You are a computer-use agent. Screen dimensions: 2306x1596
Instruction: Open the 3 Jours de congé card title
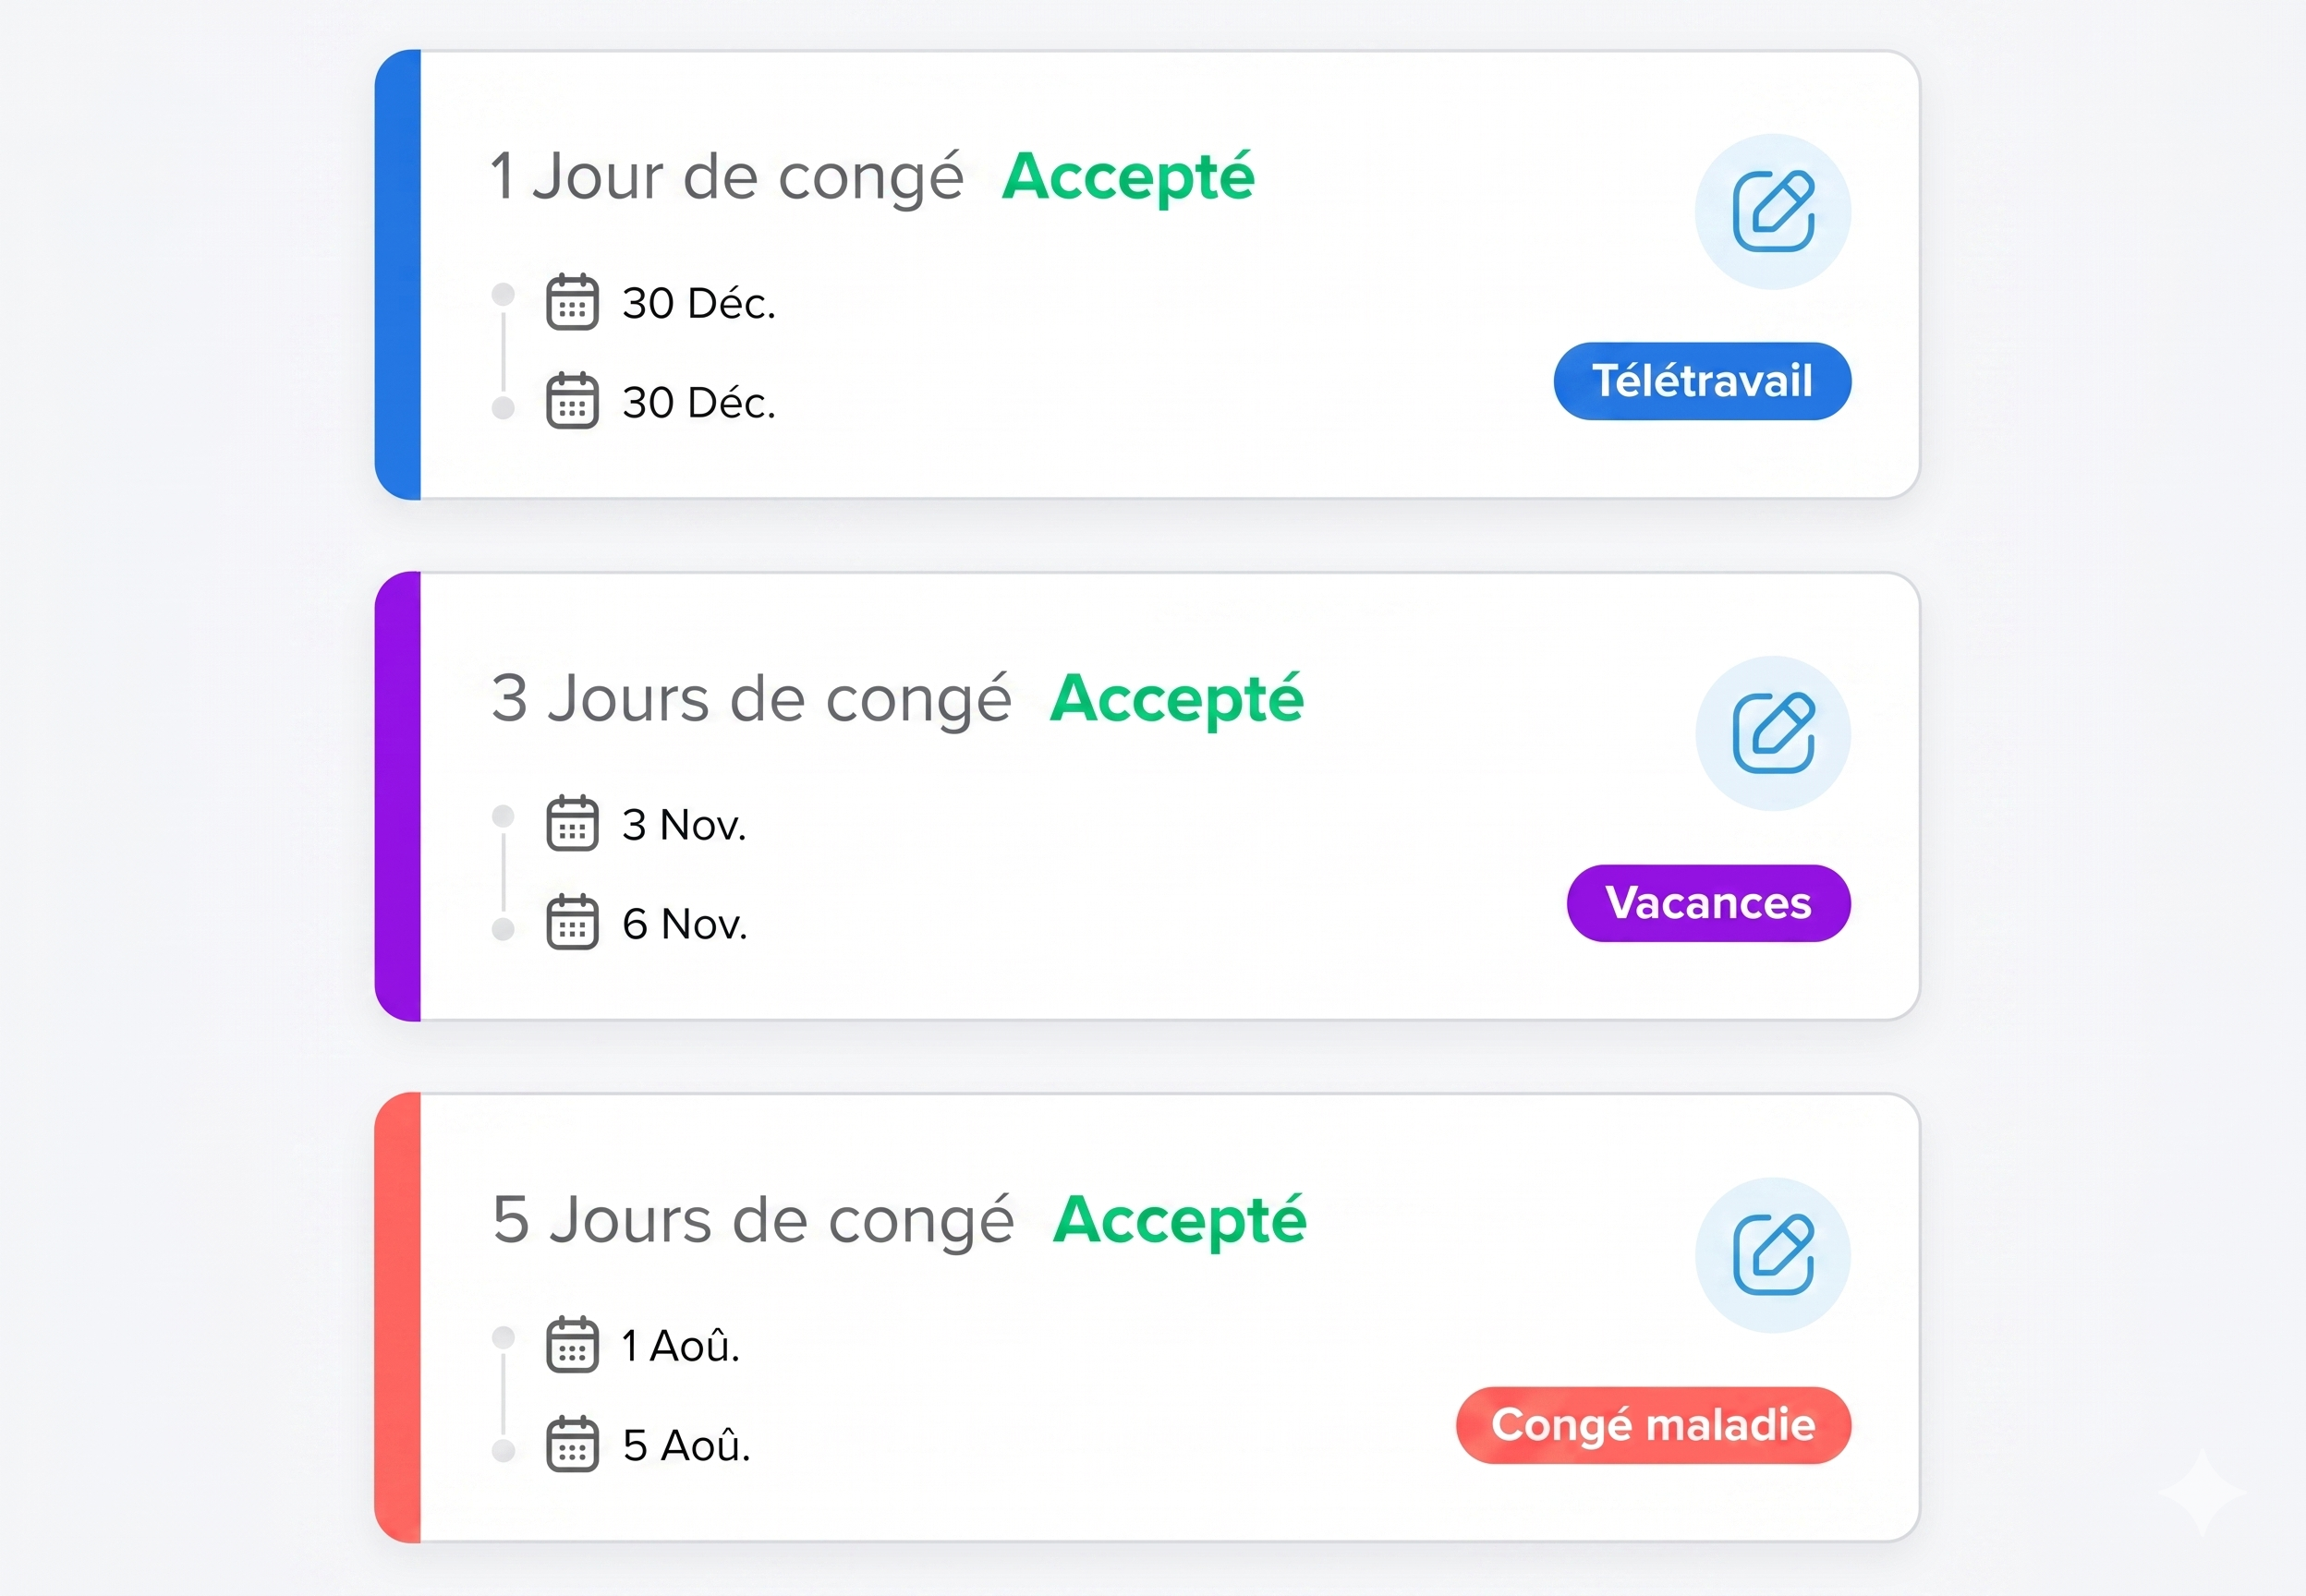tap(751, 699)
